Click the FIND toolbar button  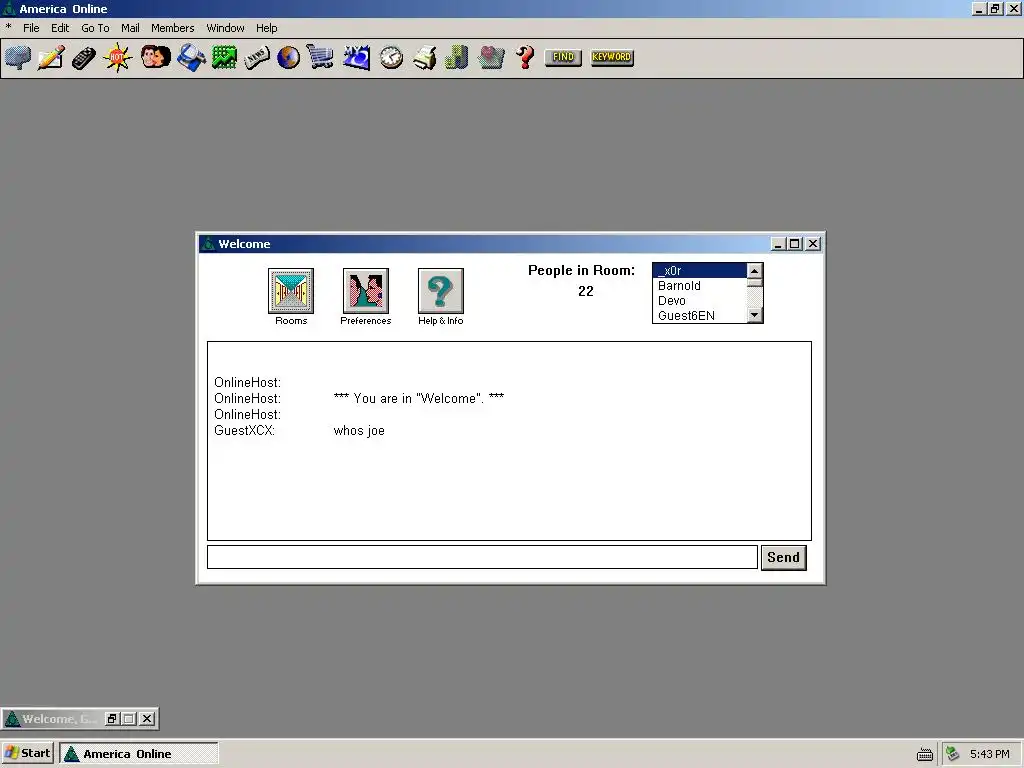[563, 57]
